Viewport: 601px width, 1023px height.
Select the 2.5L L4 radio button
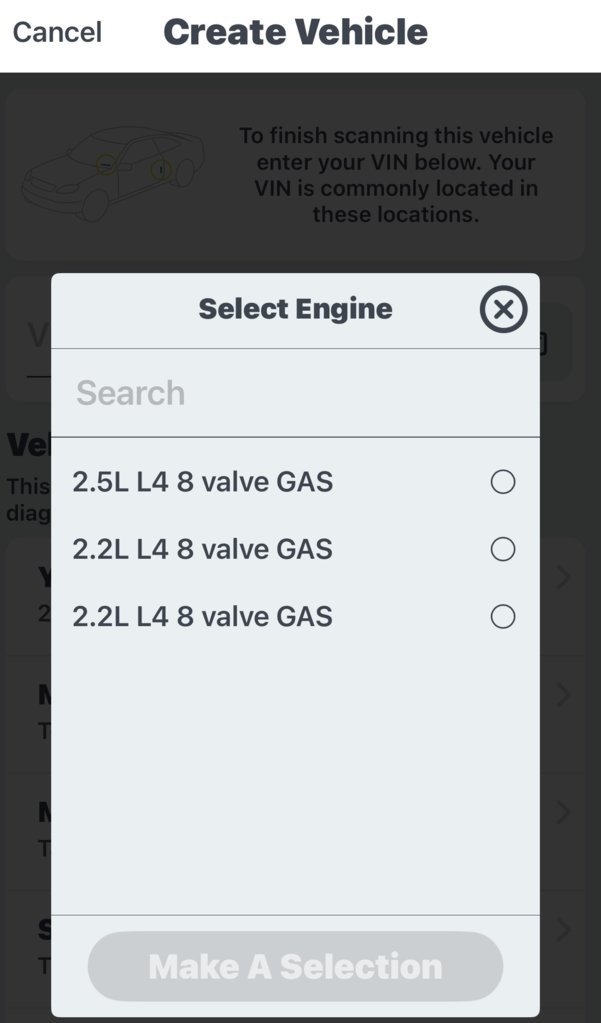point(502,482)
